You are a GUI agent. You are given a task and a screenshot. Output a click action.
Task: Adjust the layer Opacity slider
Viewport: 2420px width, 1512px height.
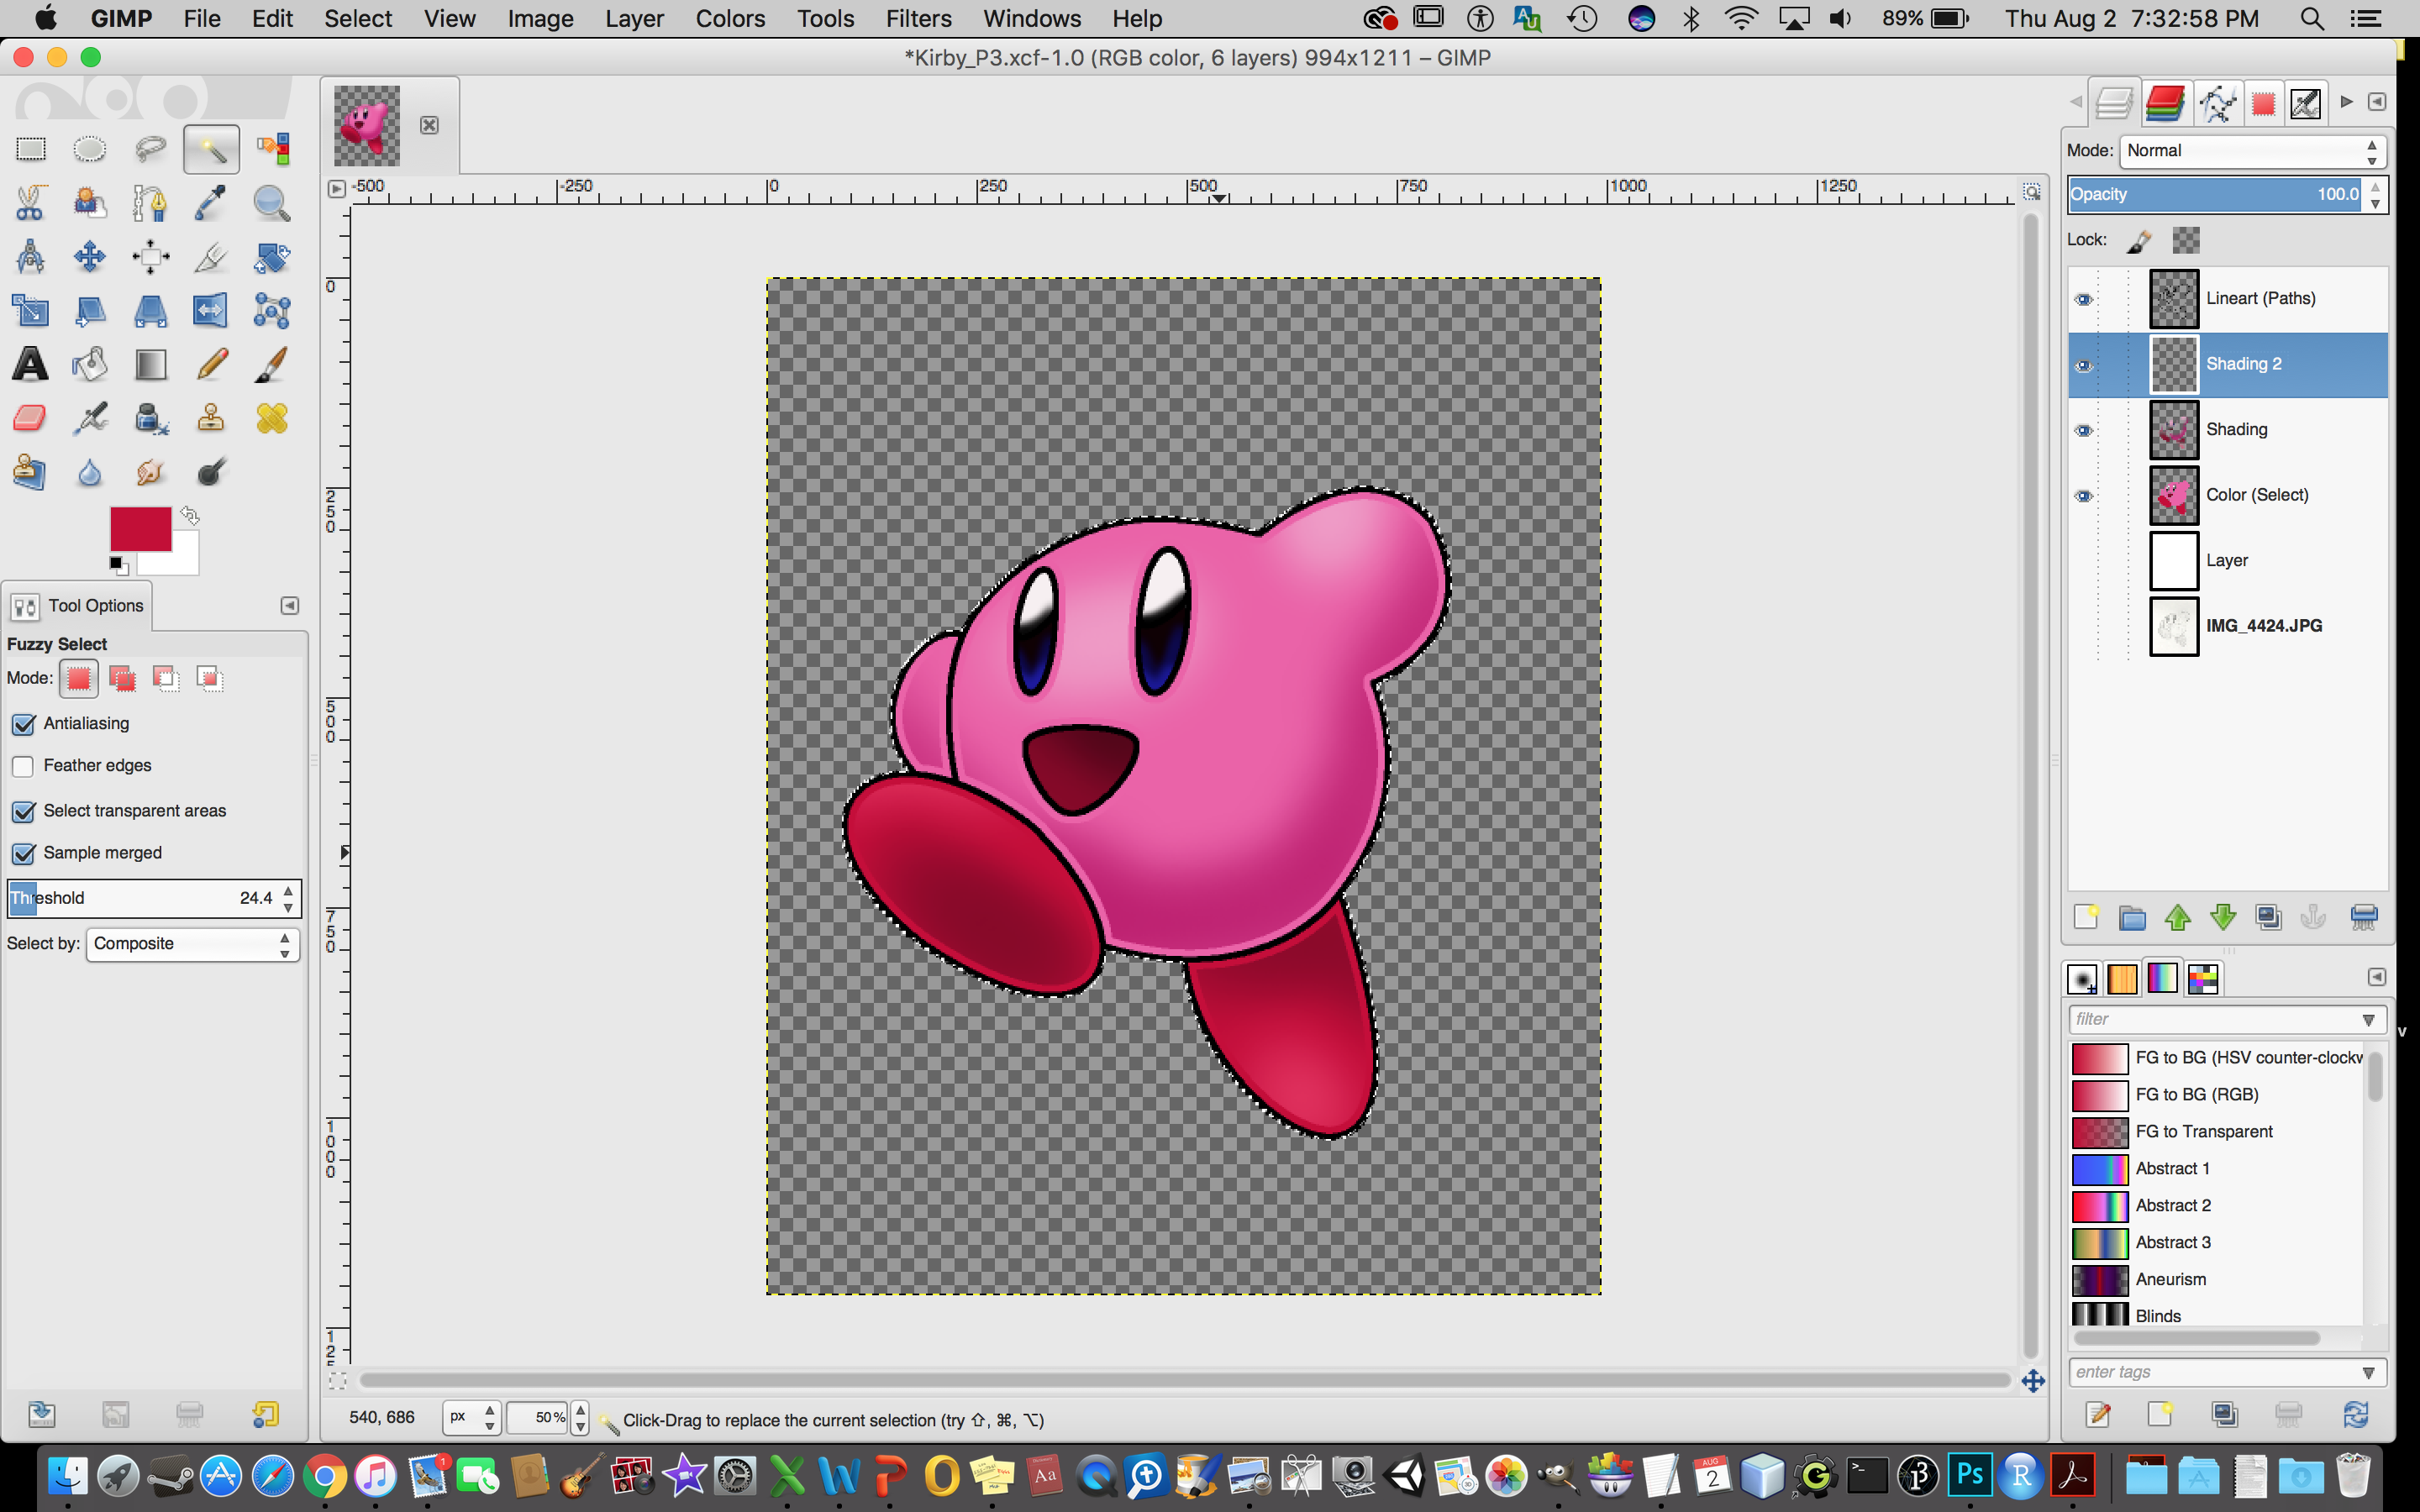point(2216,195)
